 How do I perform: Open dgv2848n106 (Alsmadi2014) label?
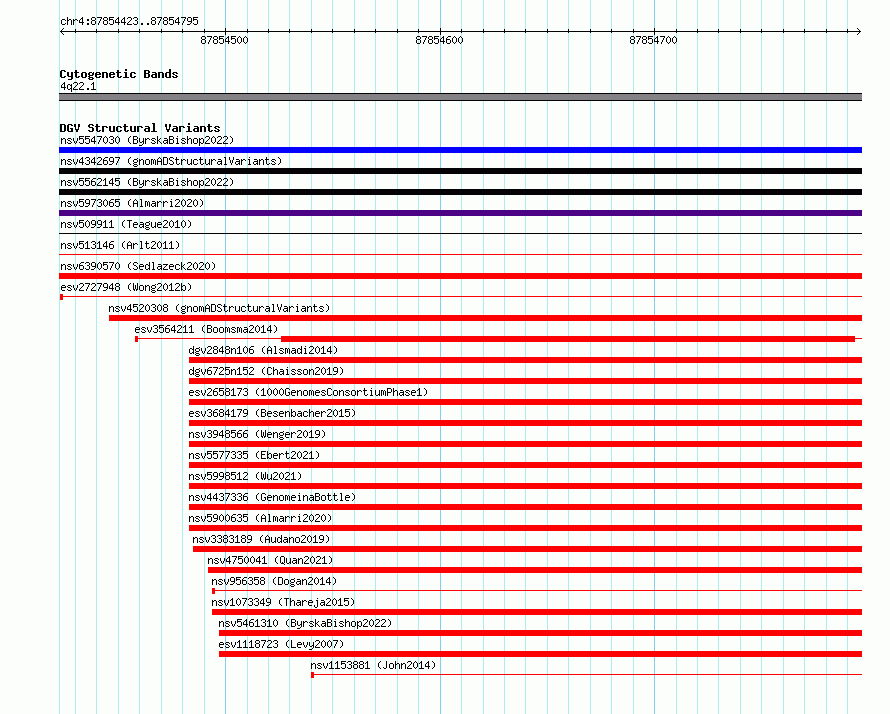tap(263, 350)
